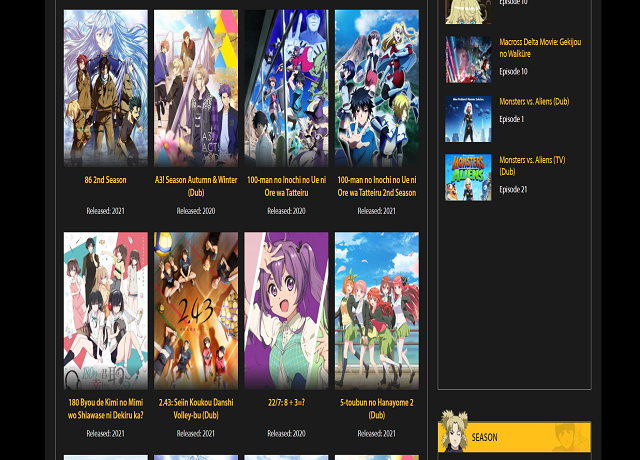Click the 86 2nd Season title link
Viewport: 640px width, 460px height.
[x=105, y=180]
